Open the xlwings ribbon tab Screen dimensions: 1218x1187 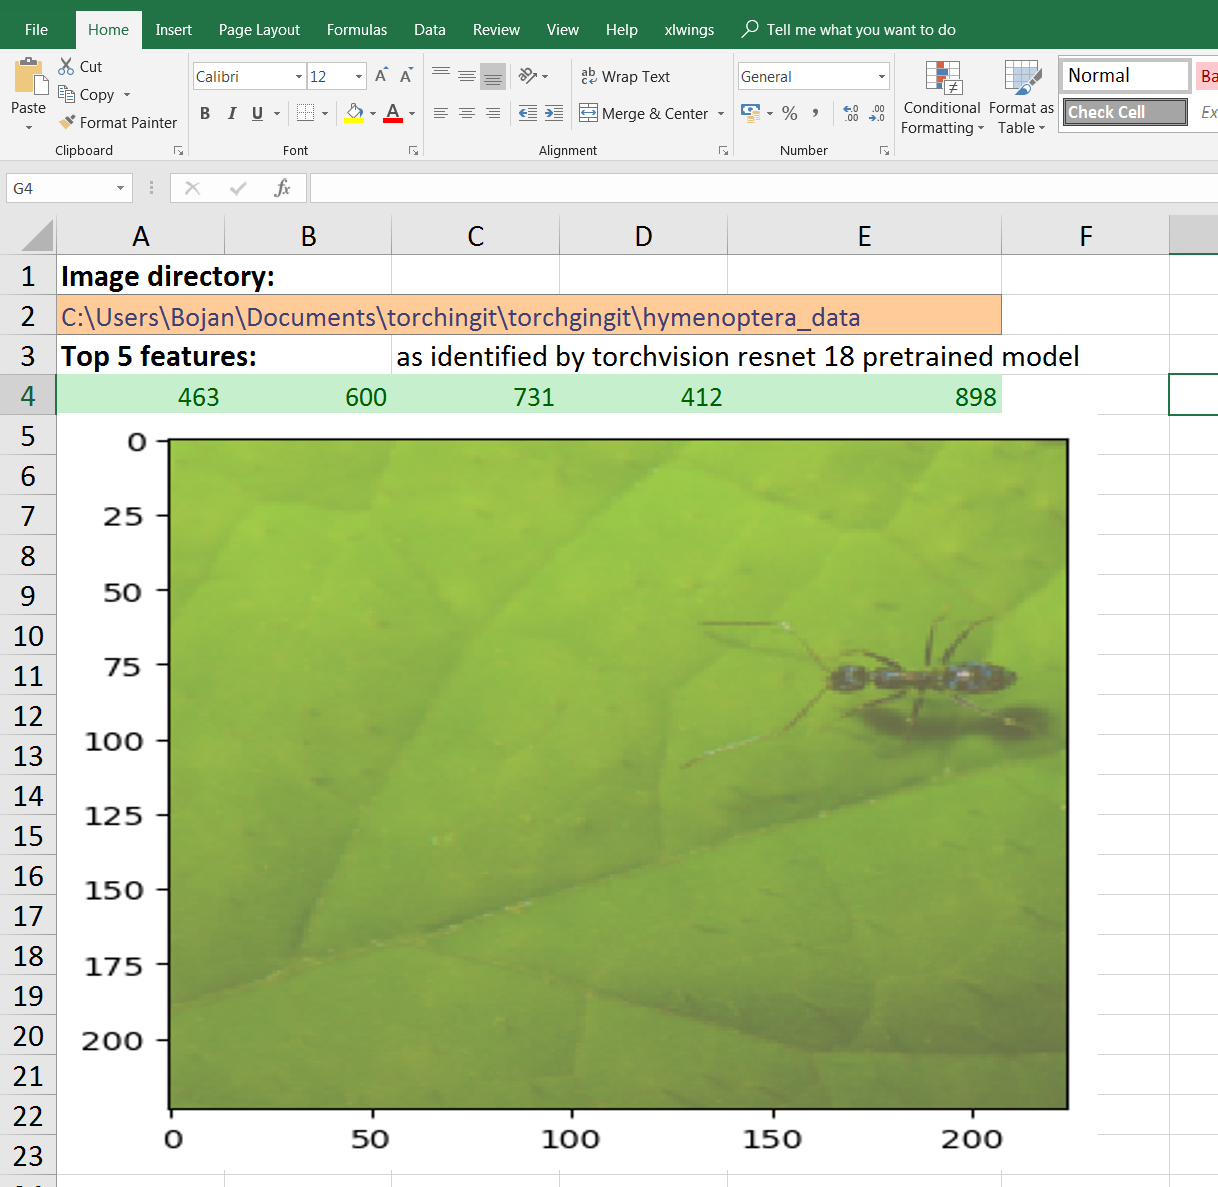point(689,29)
